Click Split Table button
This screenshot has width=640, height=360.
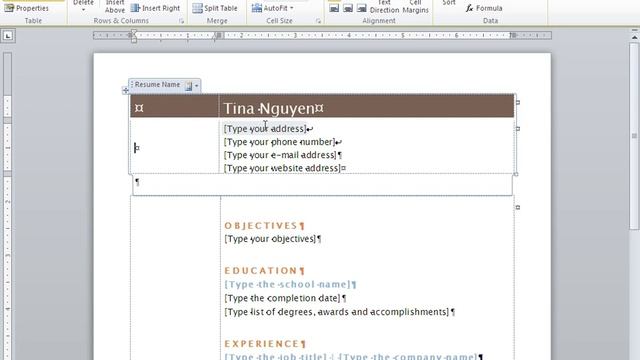coord(215,8)
